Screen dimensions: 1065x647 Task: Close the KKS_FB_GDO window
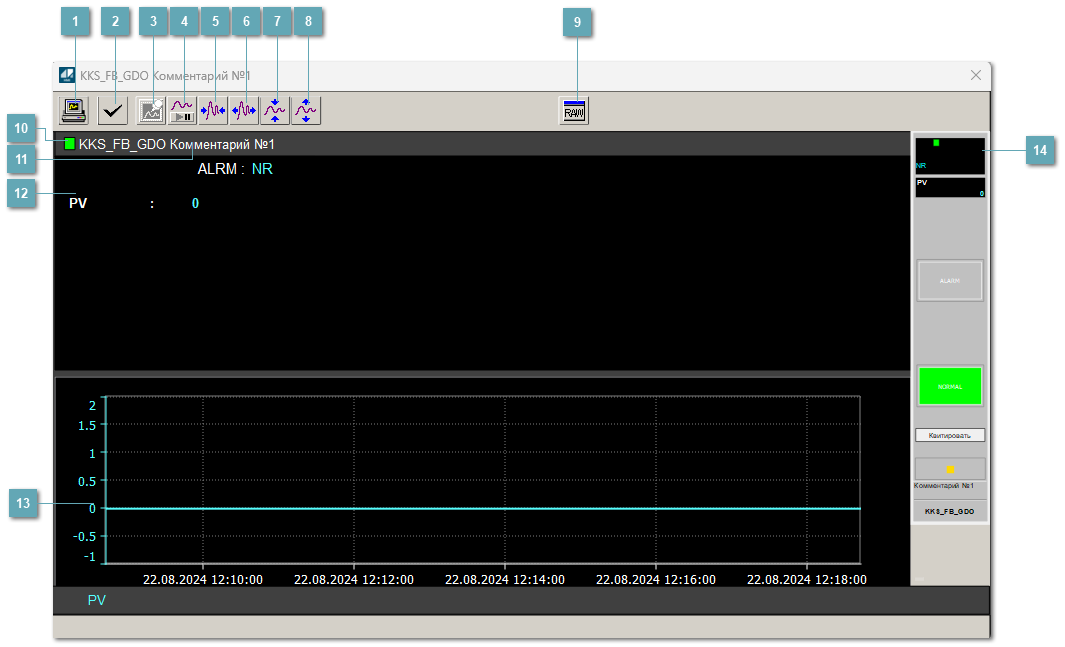(976, 75)
